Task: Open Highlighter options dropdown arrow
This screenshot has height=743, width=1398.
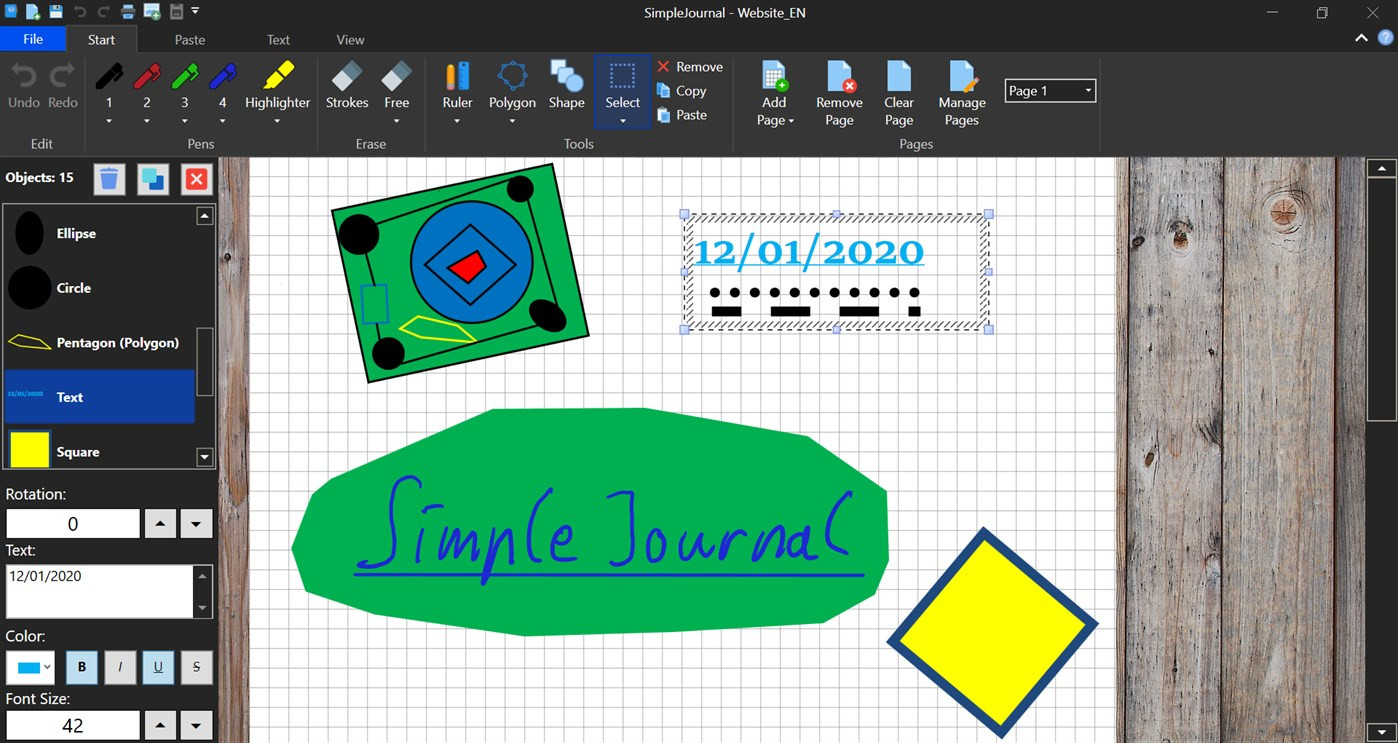Action: [277, 121]
